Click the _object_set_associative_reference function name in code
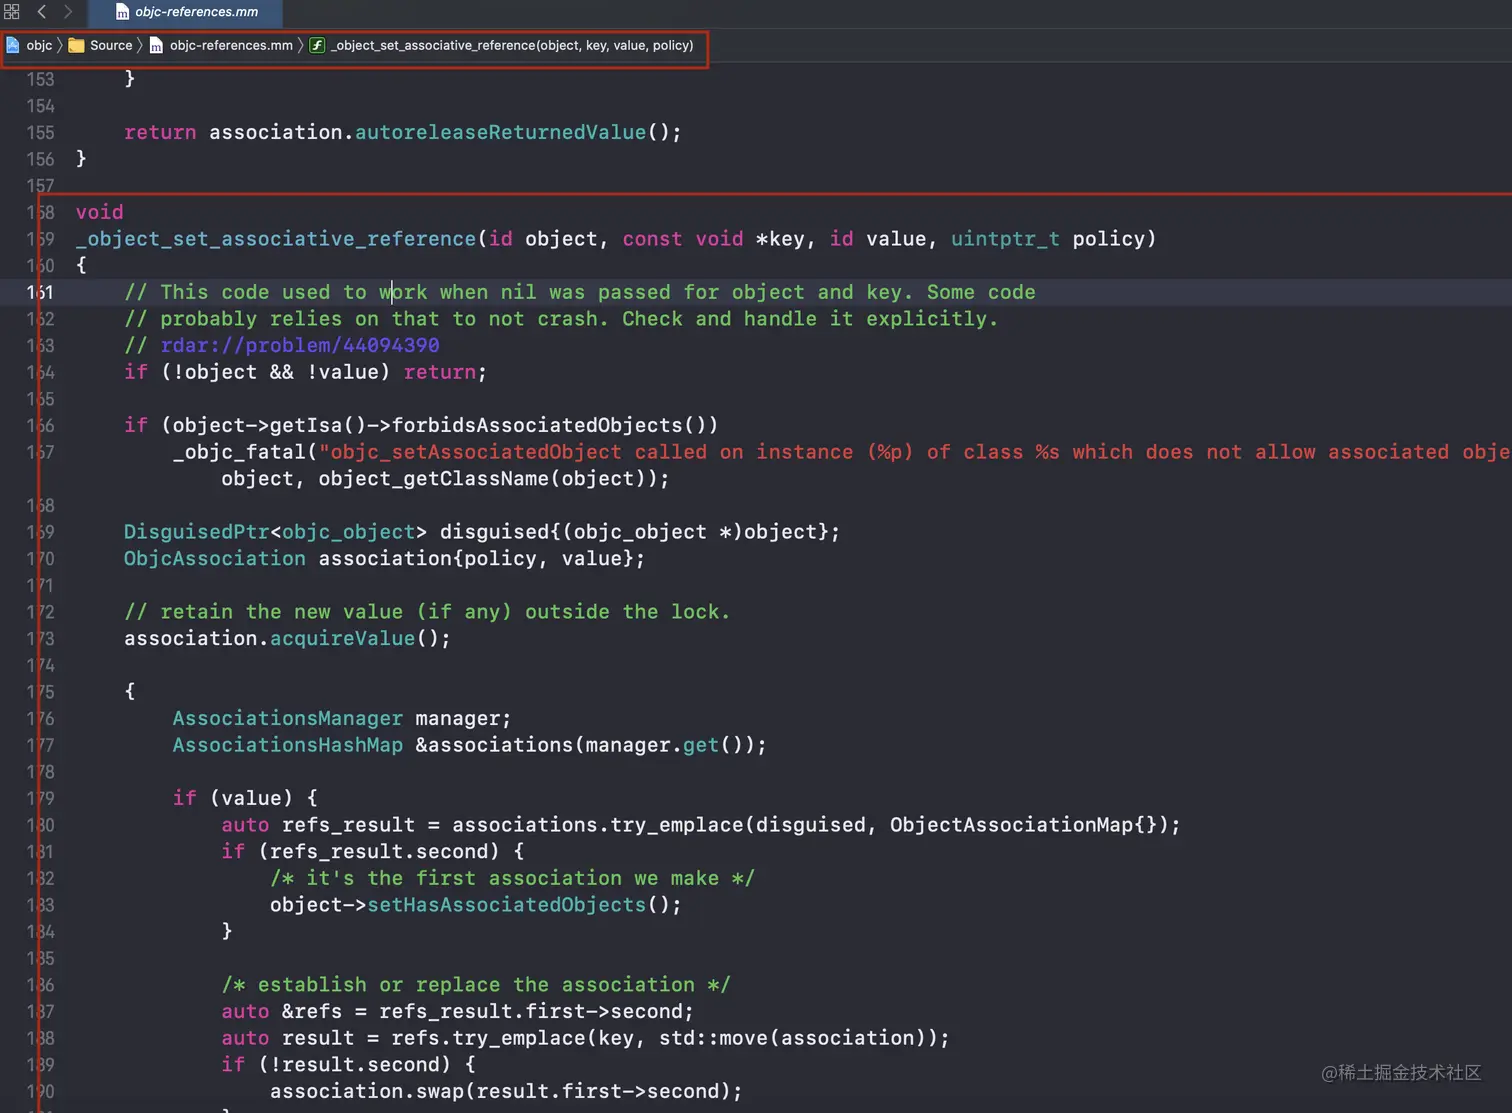1512x1113 pixels. point(276,239)
